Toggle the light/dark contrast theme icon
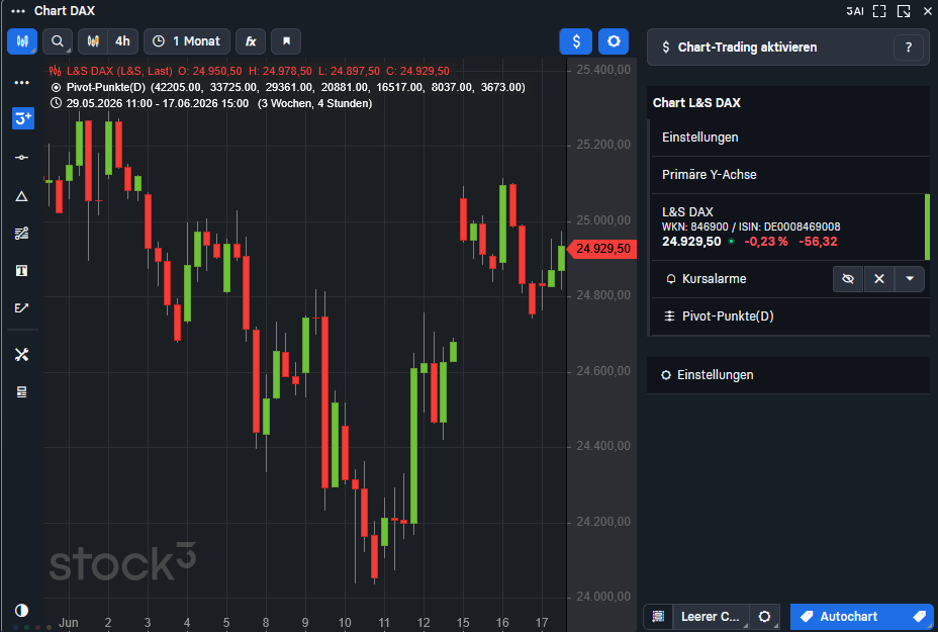 [22, 610]
